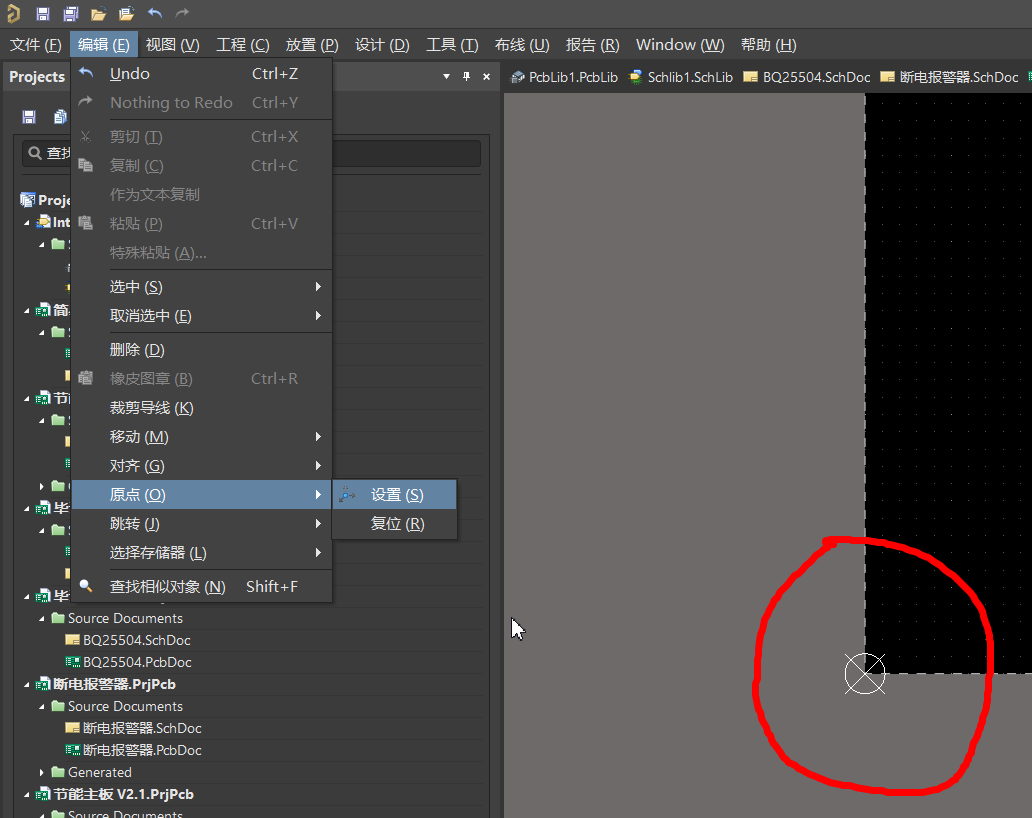This screenshot has width=1032, height=818.
Task: Open the 放置 (P) menu
Action: 312,45
